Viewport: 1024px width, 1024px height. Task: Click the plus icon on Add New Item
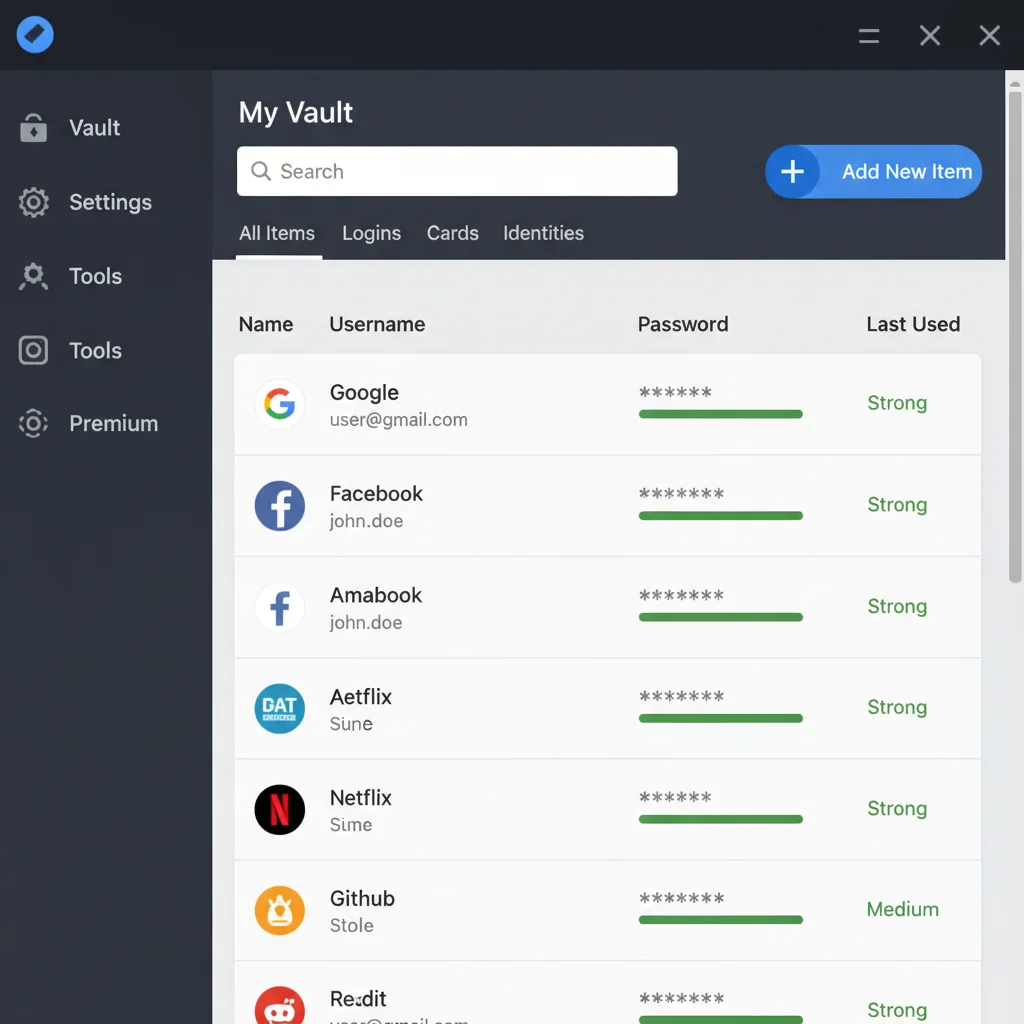pos(792,172)
